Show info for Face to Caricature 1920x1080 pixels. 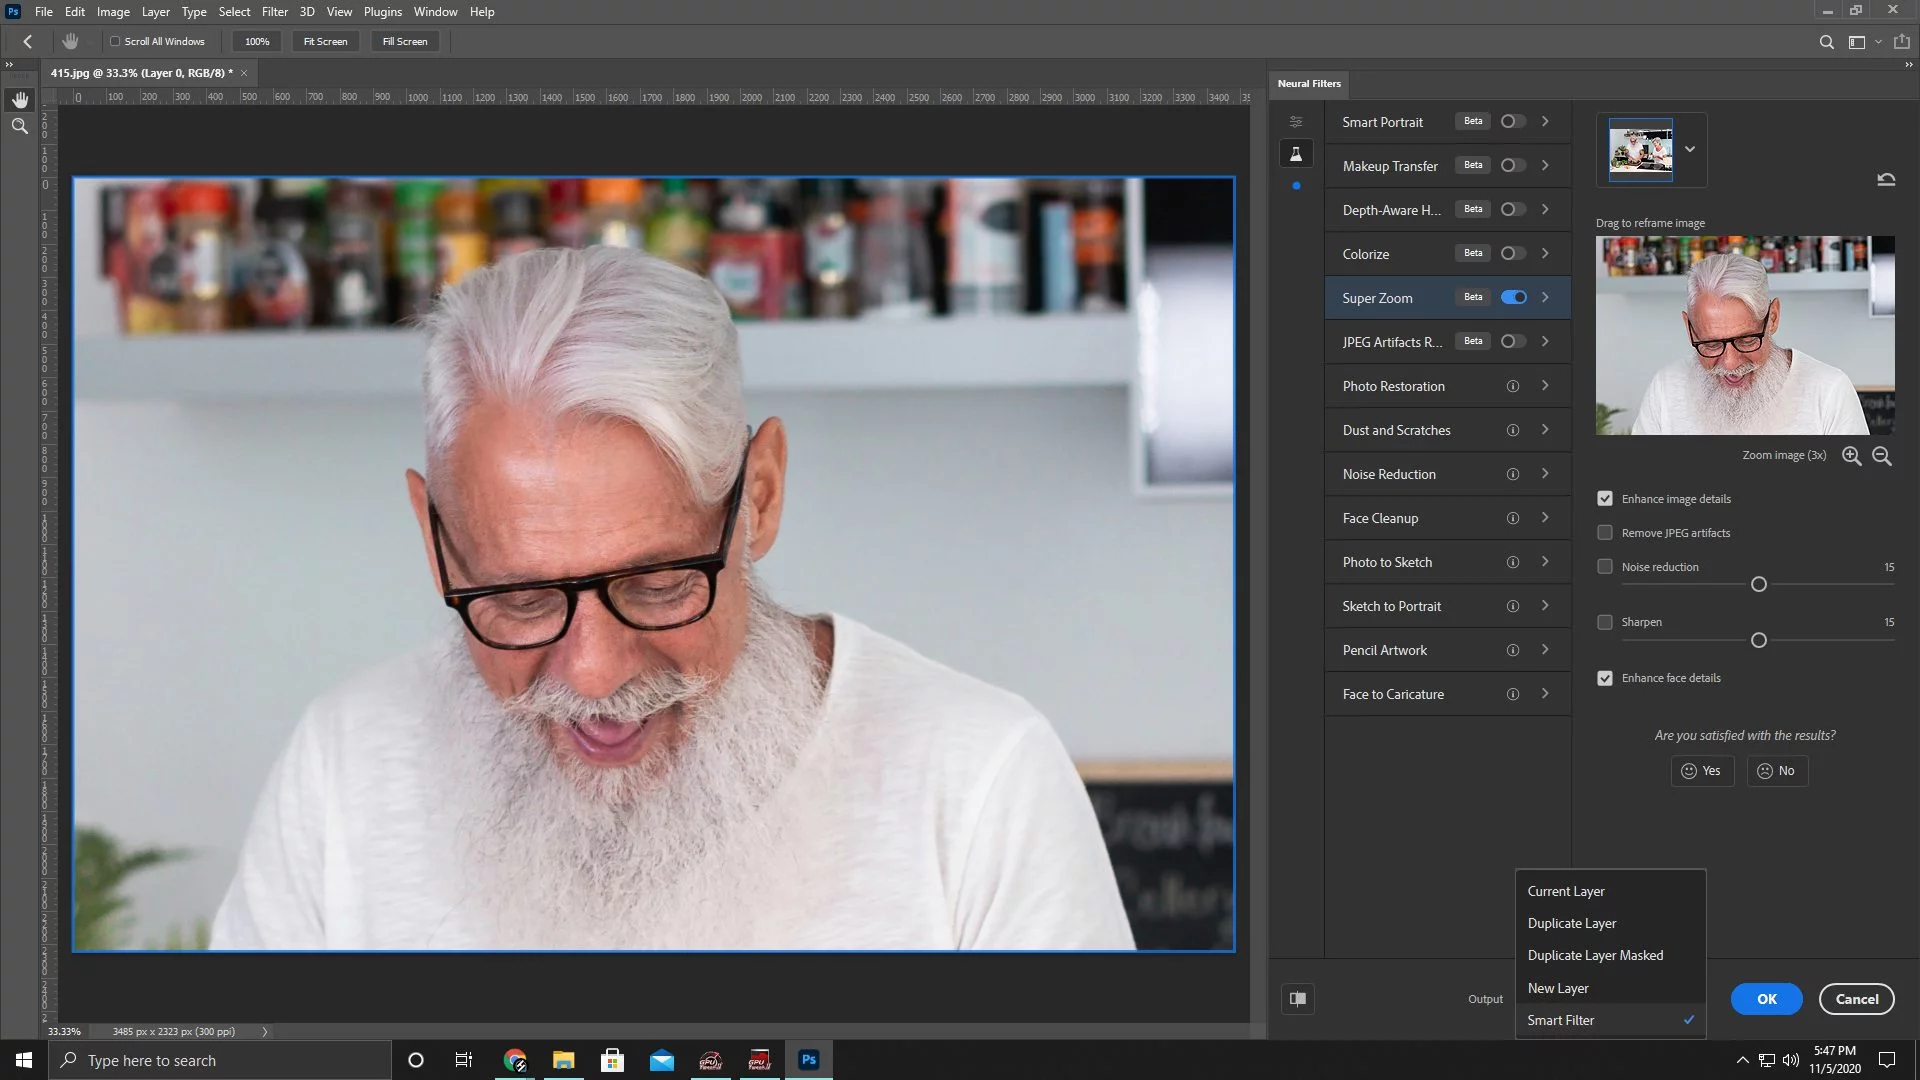1513,694
